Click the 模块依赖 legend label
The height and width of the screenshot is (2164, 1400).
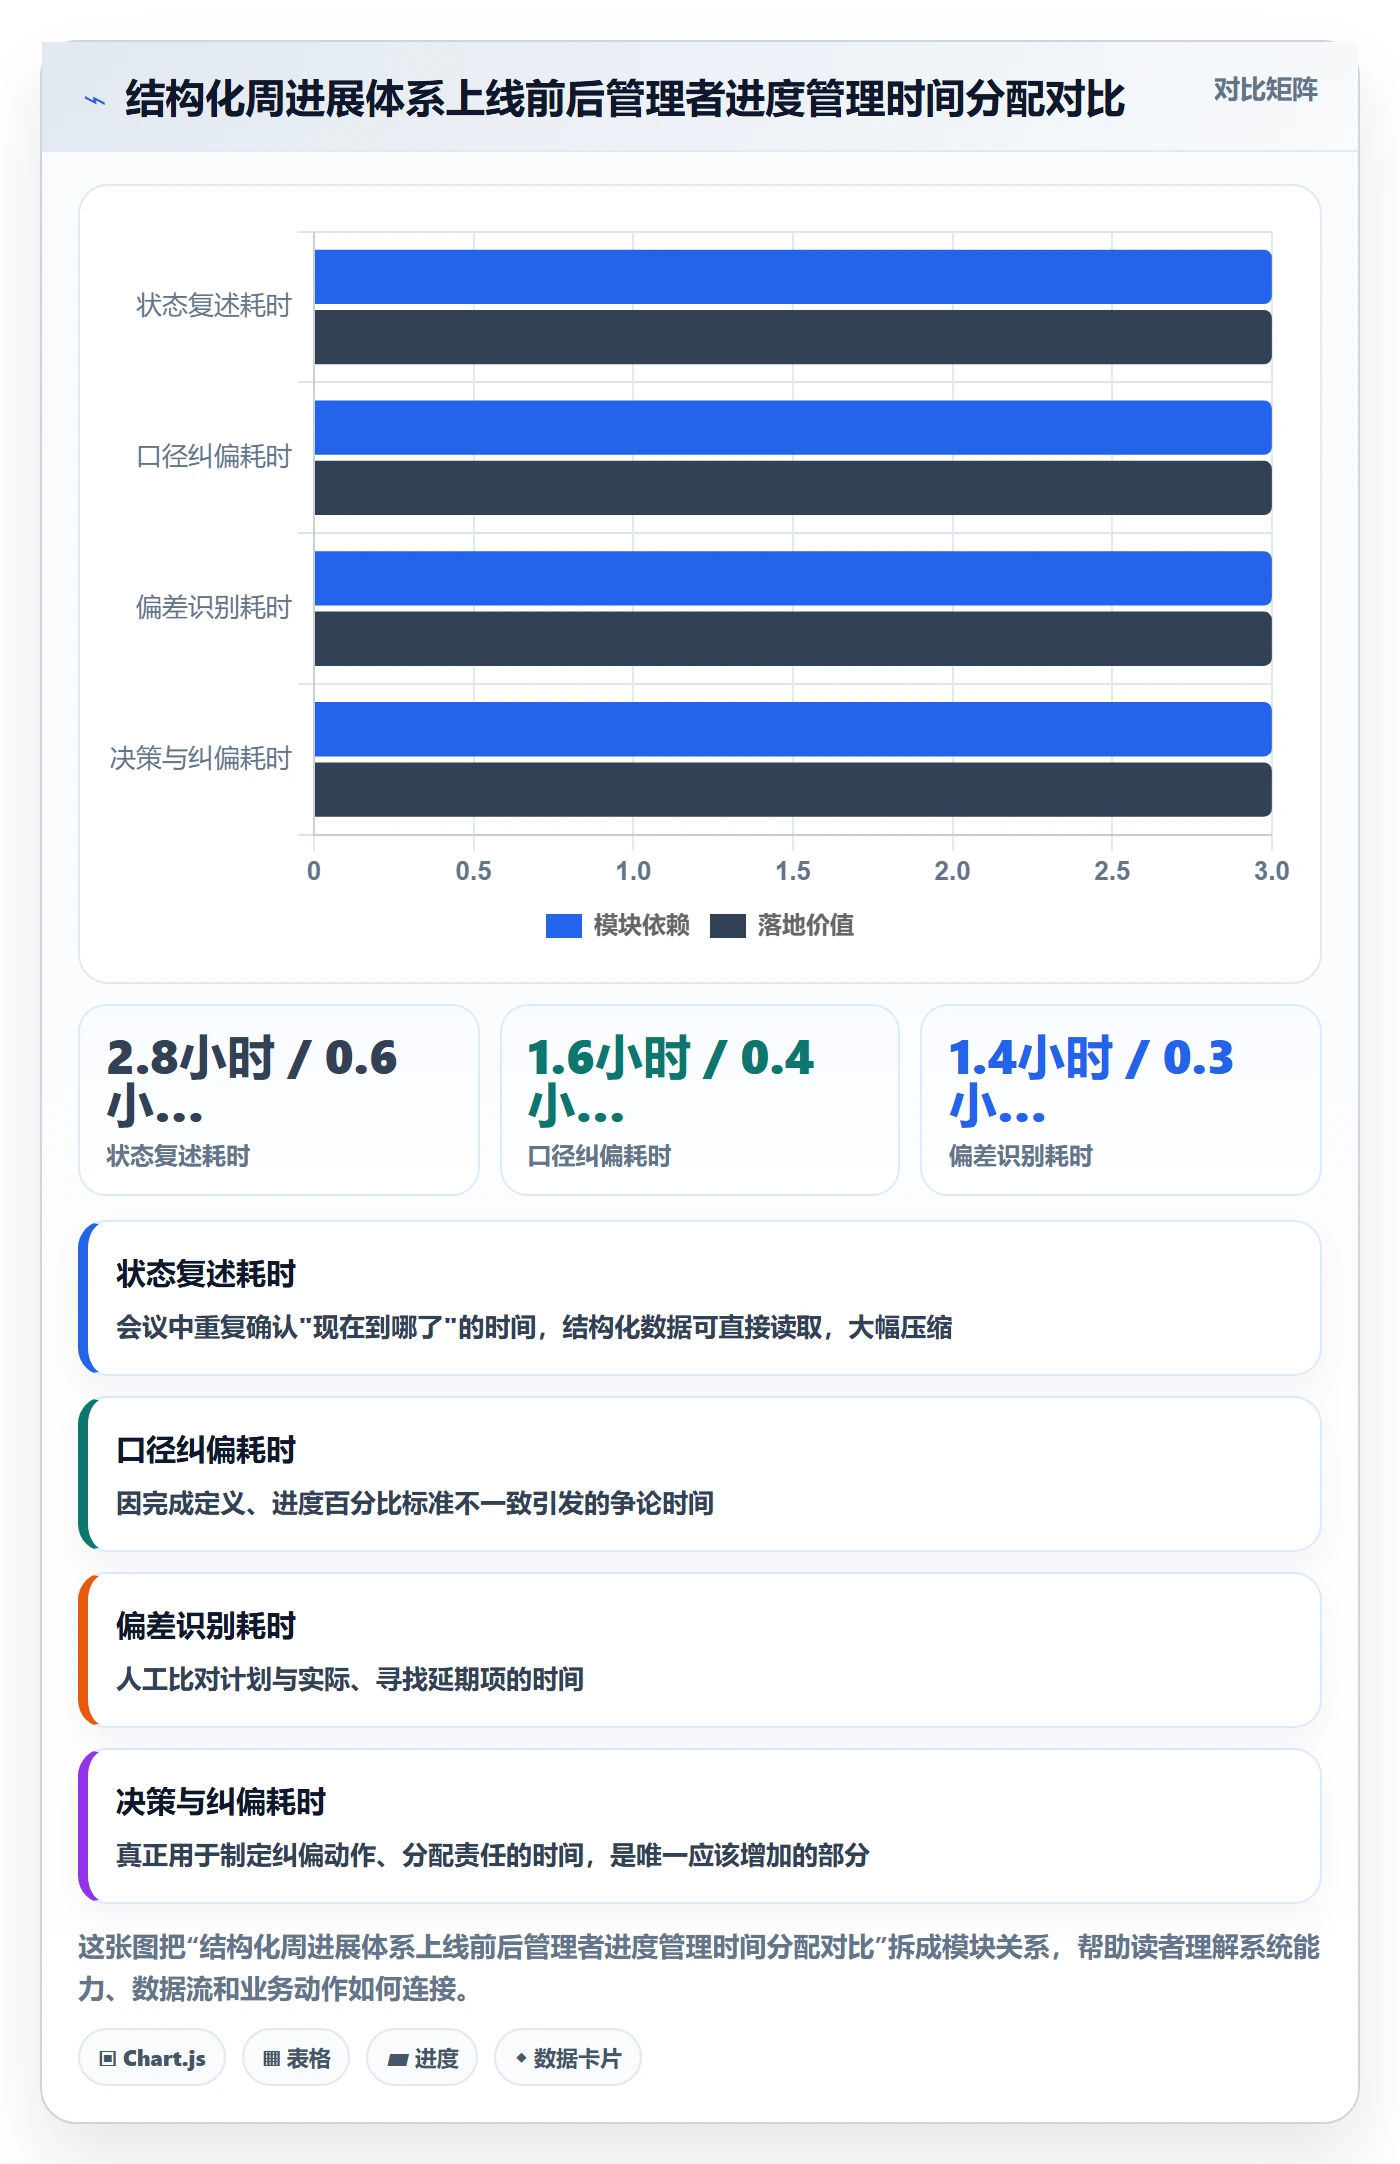point(641,925)
